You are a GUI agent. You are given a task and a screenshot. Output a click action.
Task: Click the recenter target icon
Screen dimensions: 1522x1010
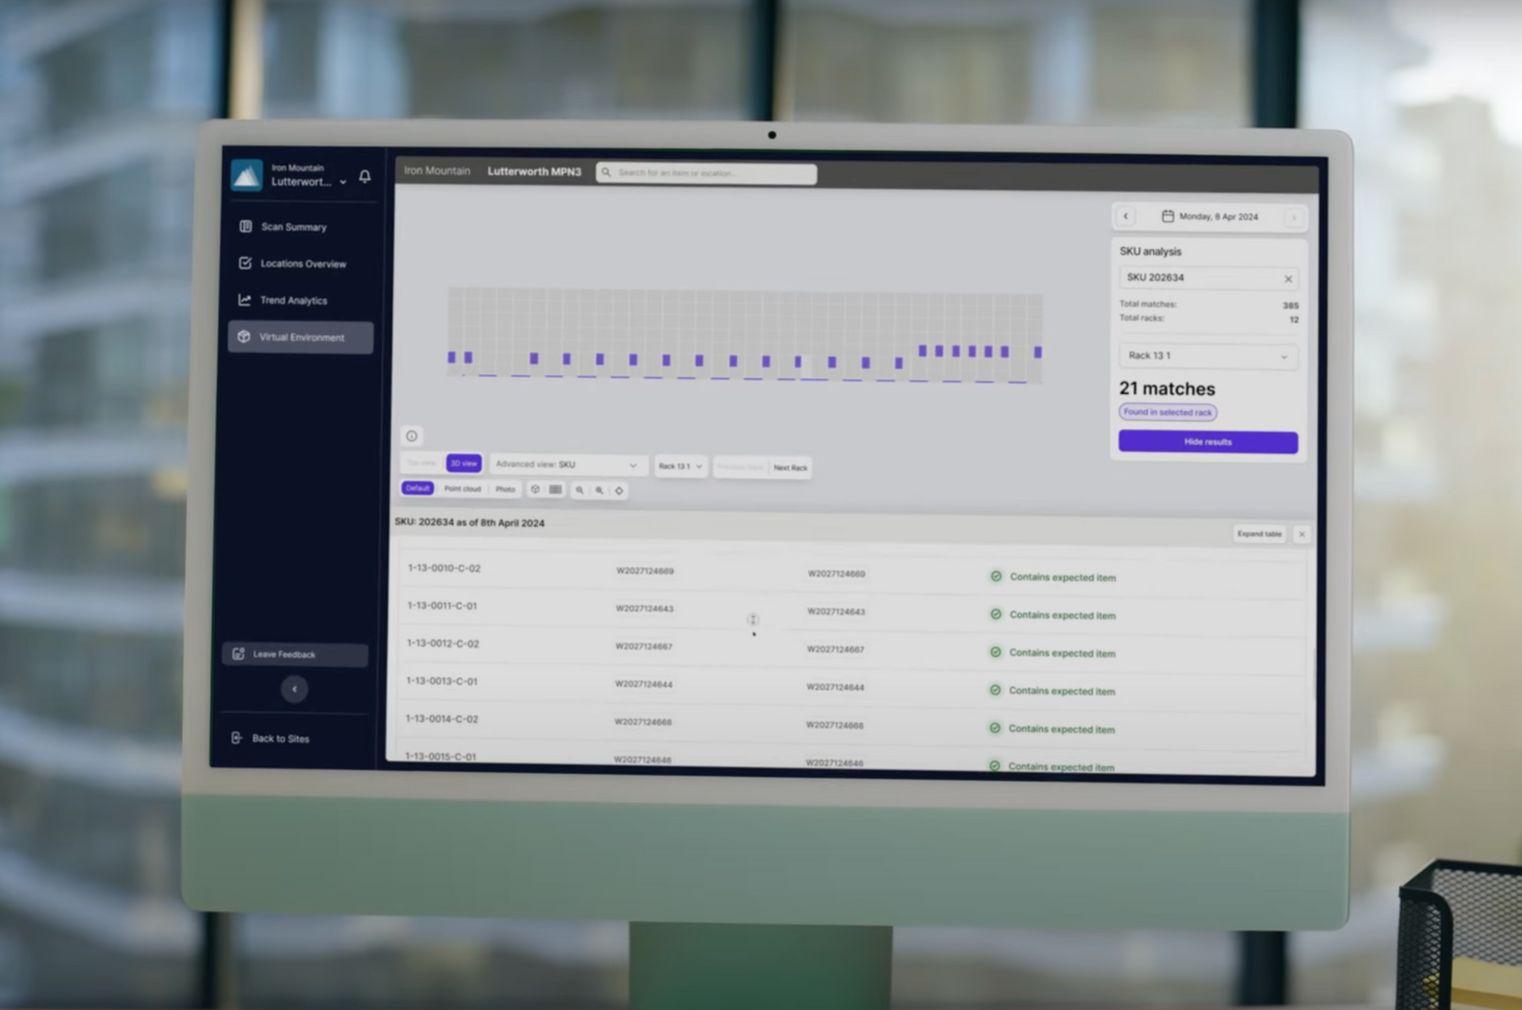(619, 490)
